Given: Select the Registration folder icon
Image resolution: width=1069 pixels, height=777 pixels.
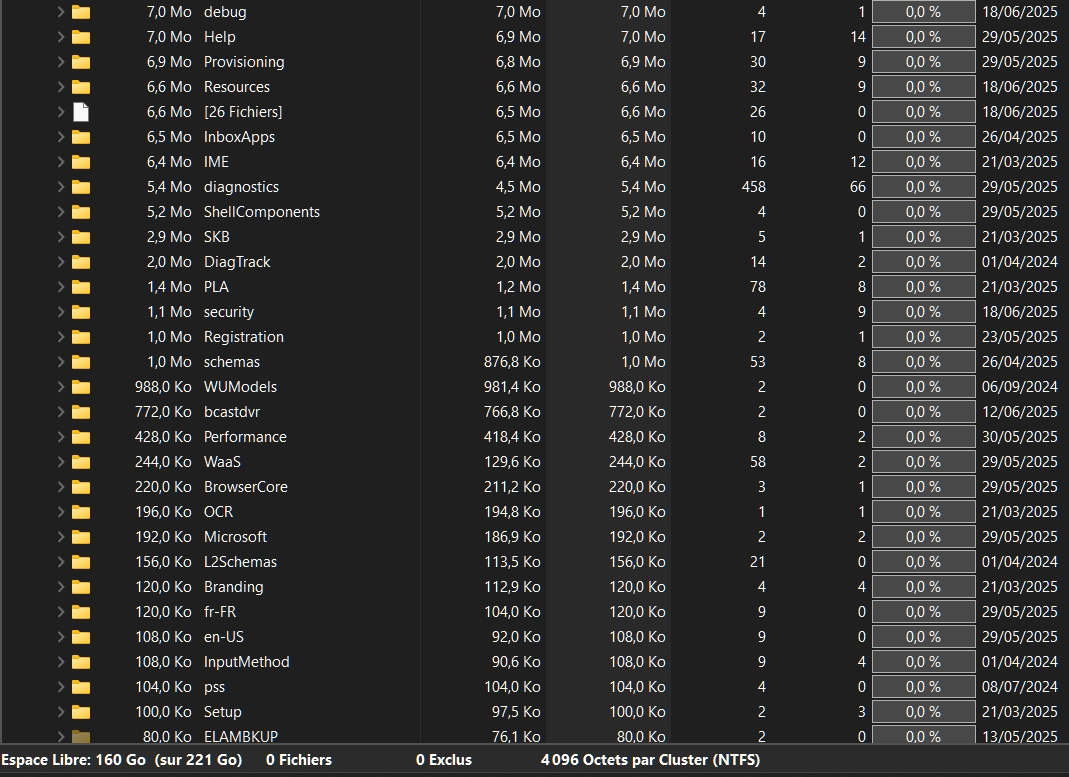Looking at the screenshot, I should tap(81, 337).
